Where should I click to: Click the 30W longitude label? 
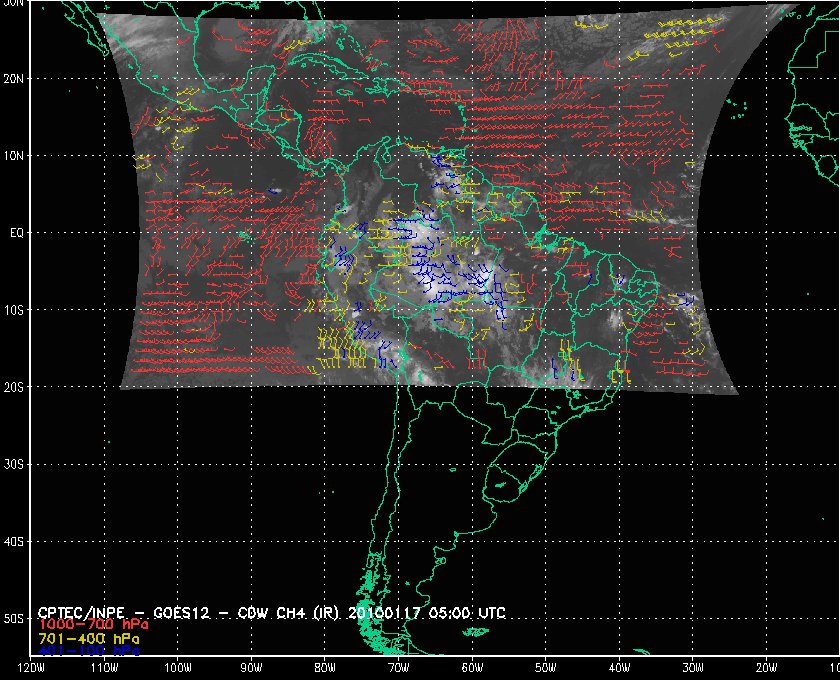[693, 668]
